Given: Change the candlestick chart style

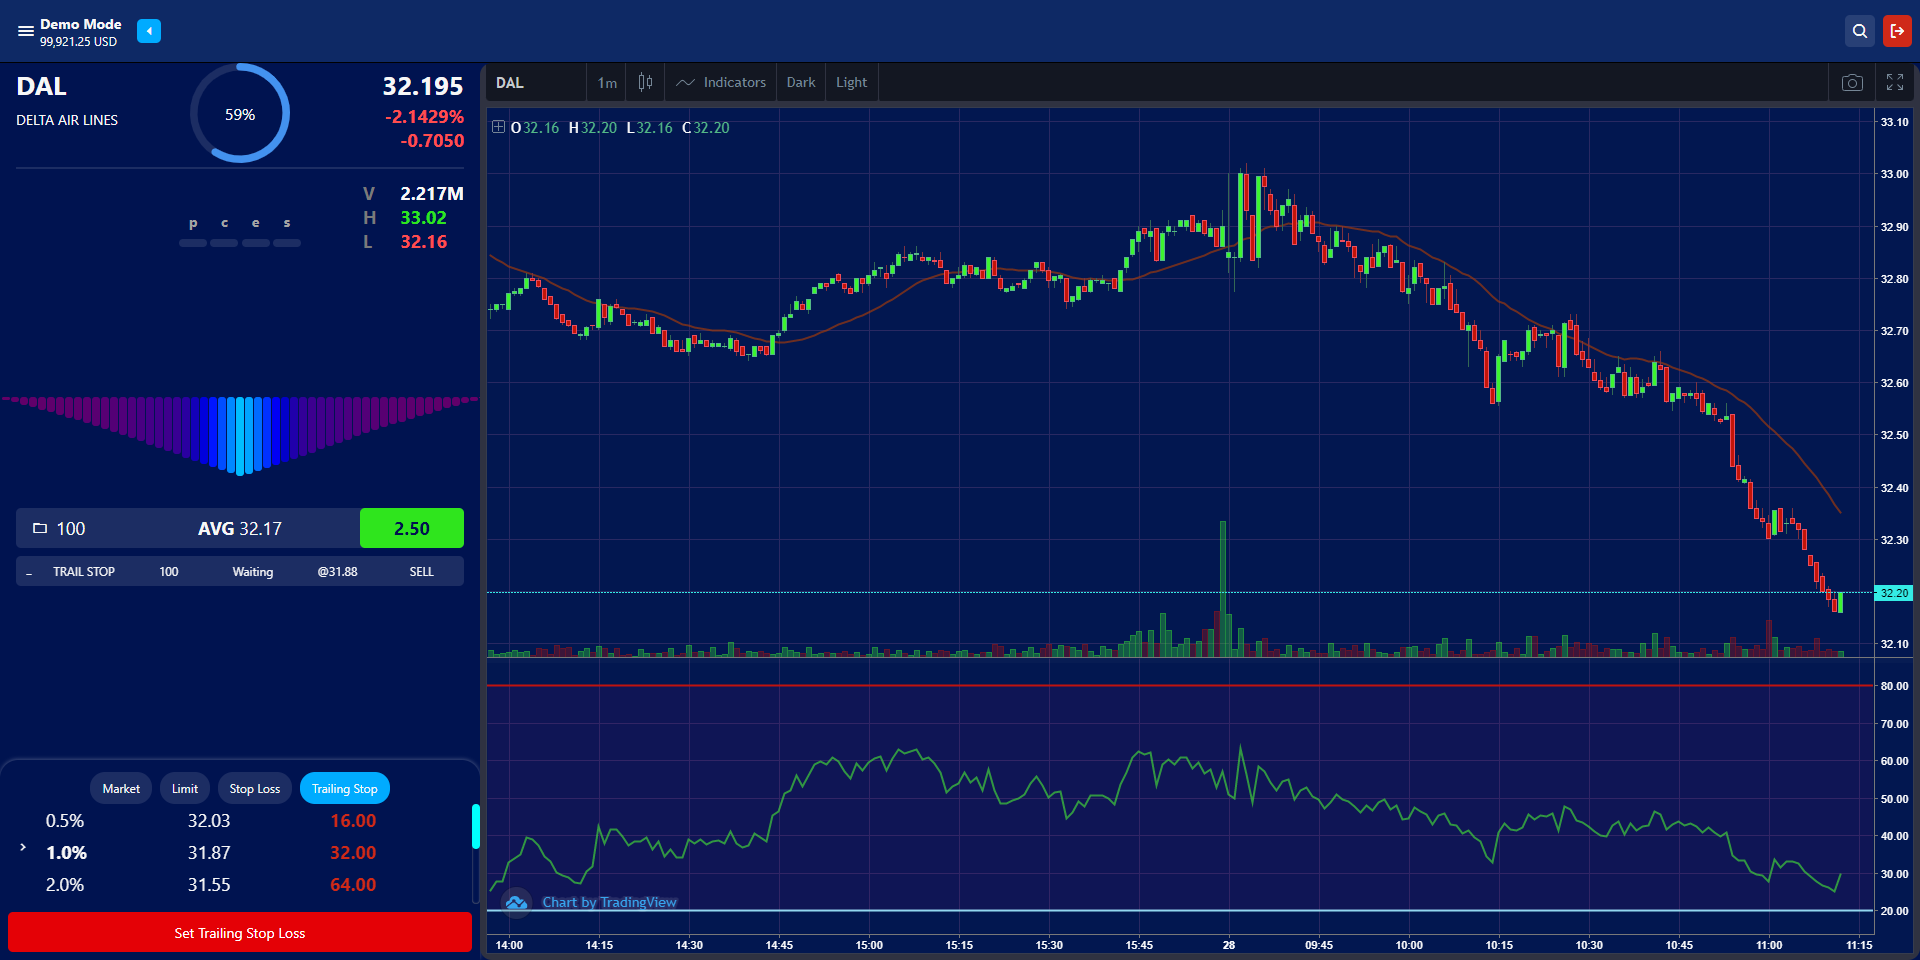Looking at the screenshot, I should 645,83.
